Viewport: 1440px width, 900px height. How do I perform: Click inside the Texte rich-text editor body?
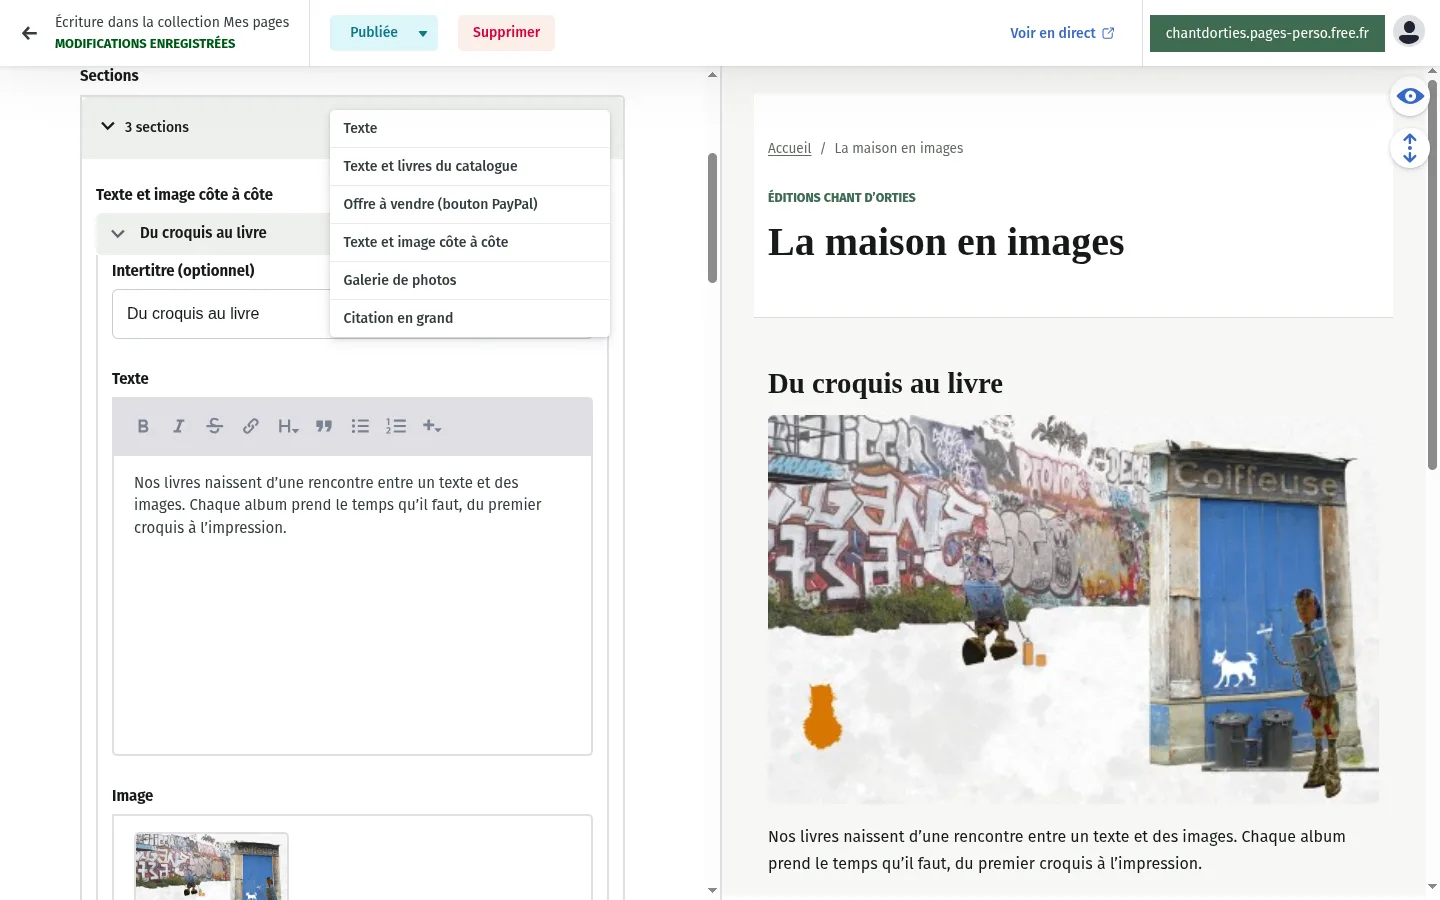(352, 605)
